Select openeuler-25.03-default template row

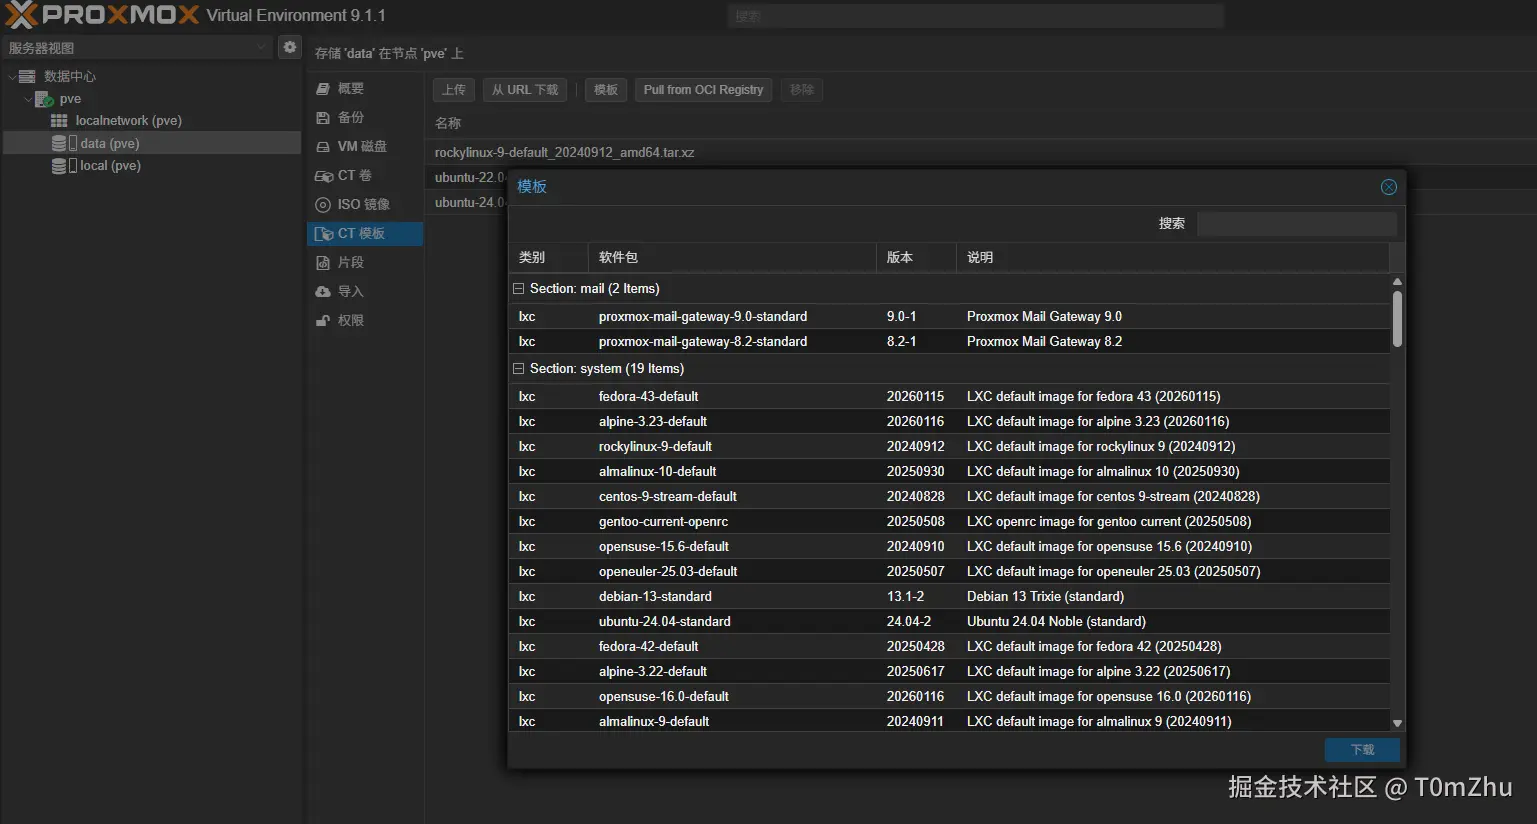pyautogui.click(x=950, y=572)
